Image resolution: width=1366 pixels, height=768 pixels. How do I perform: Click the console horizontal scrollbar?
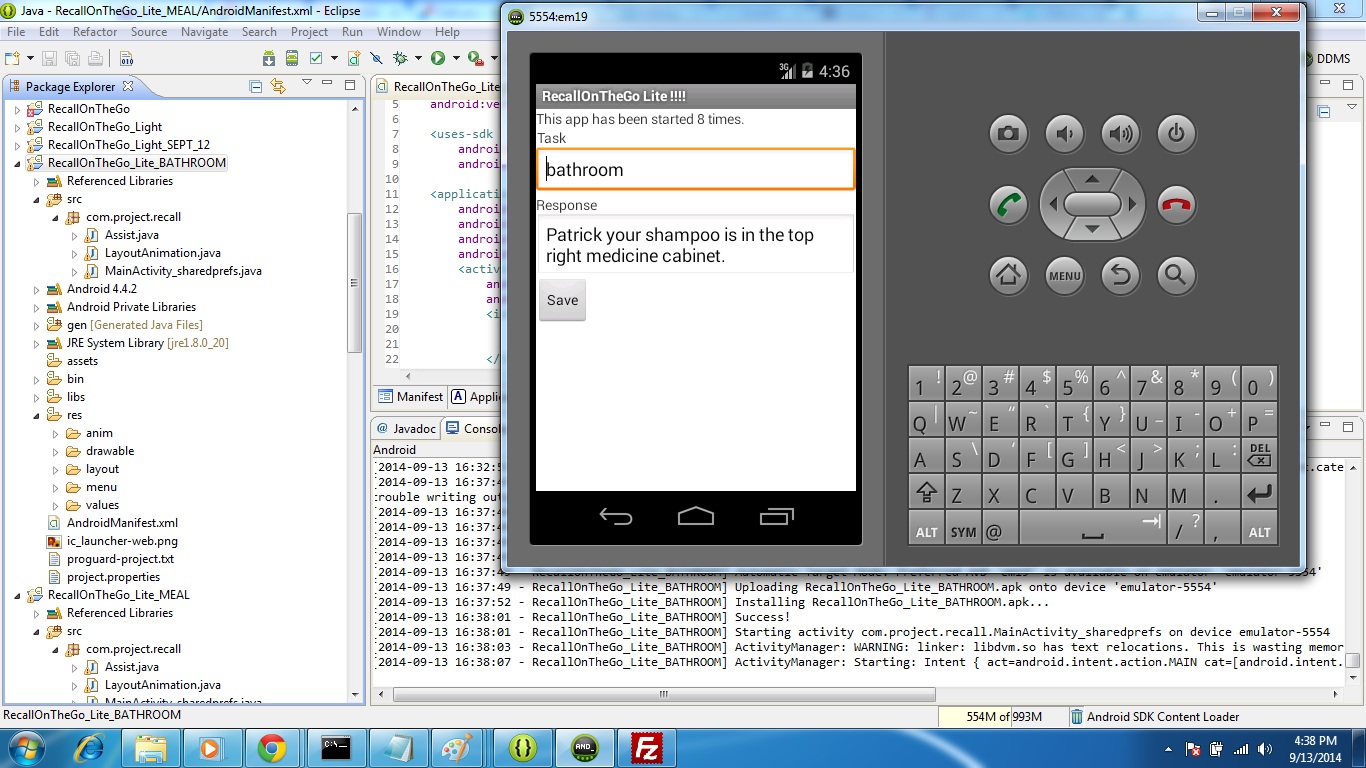click(x=664, y=694)
